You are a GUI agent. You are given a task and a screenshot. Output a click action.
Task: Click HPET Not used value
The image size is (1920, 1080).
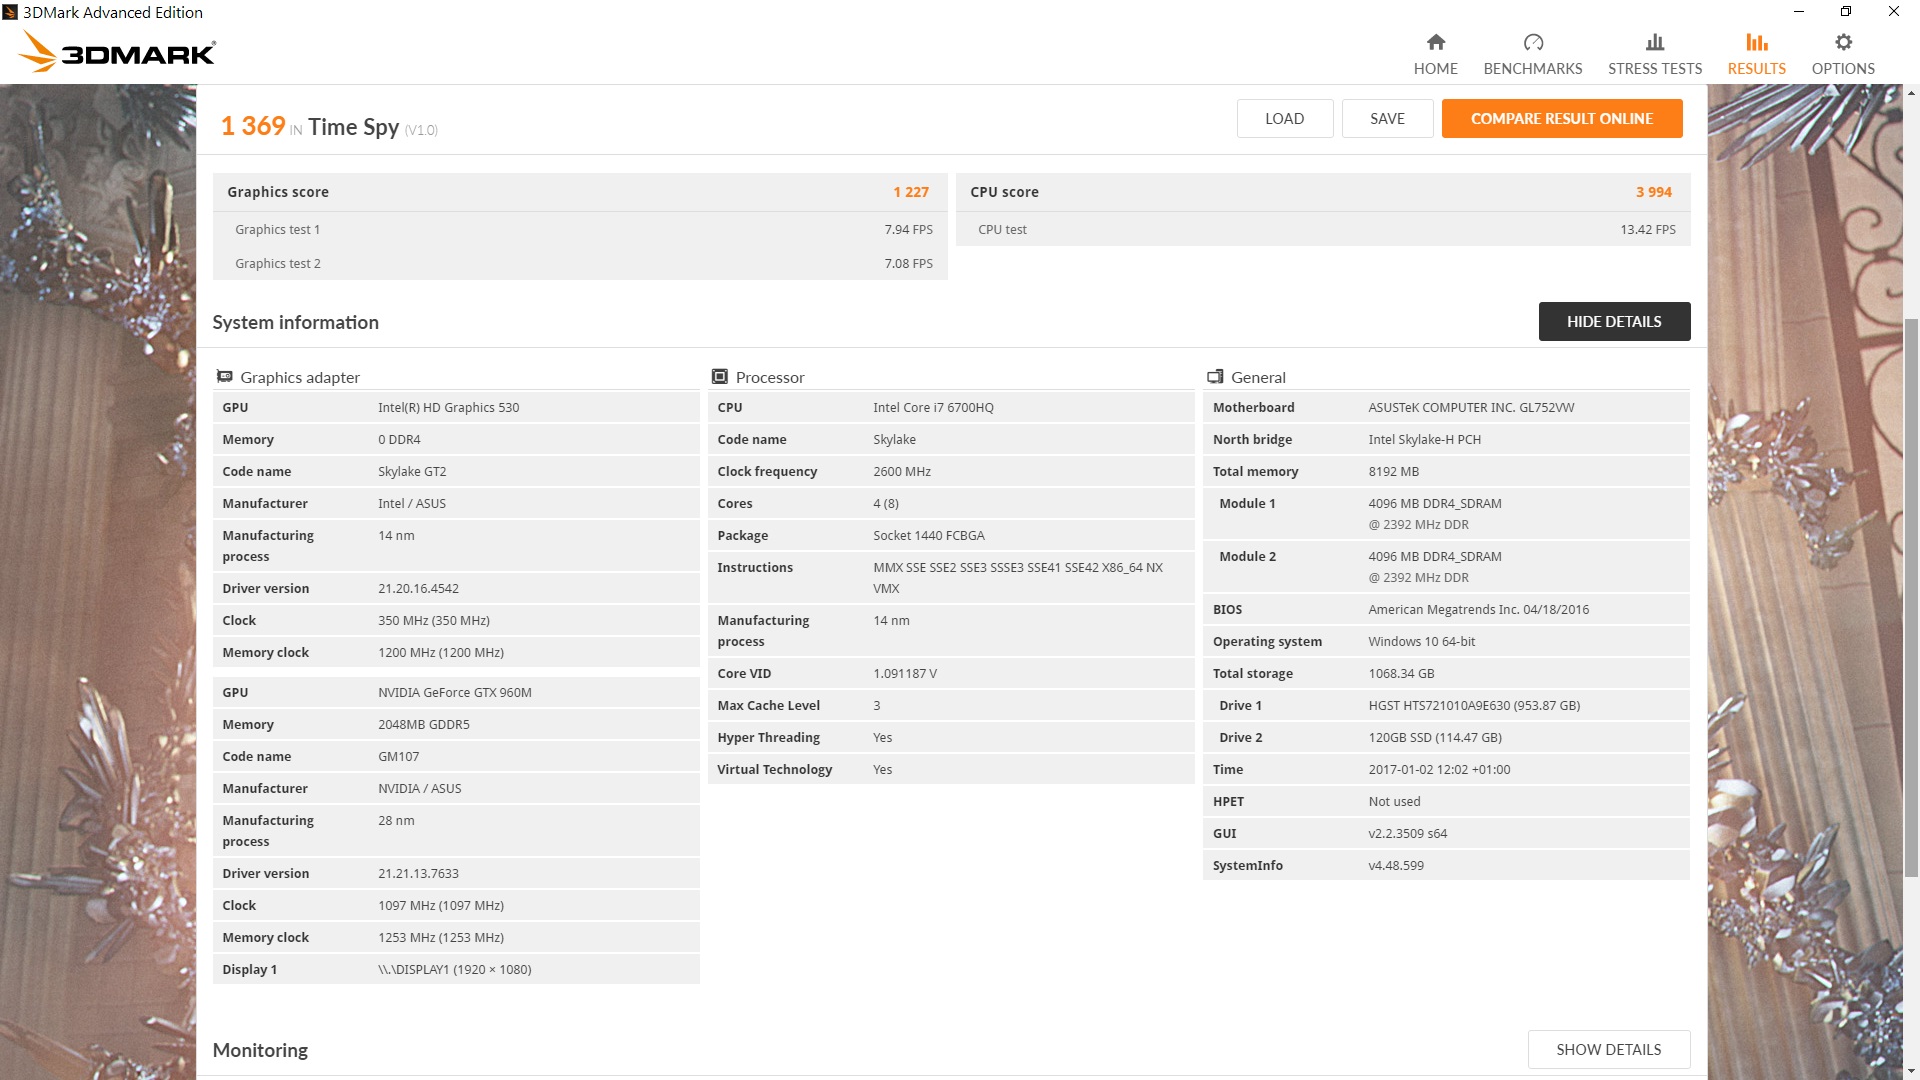coord(1394,801)
